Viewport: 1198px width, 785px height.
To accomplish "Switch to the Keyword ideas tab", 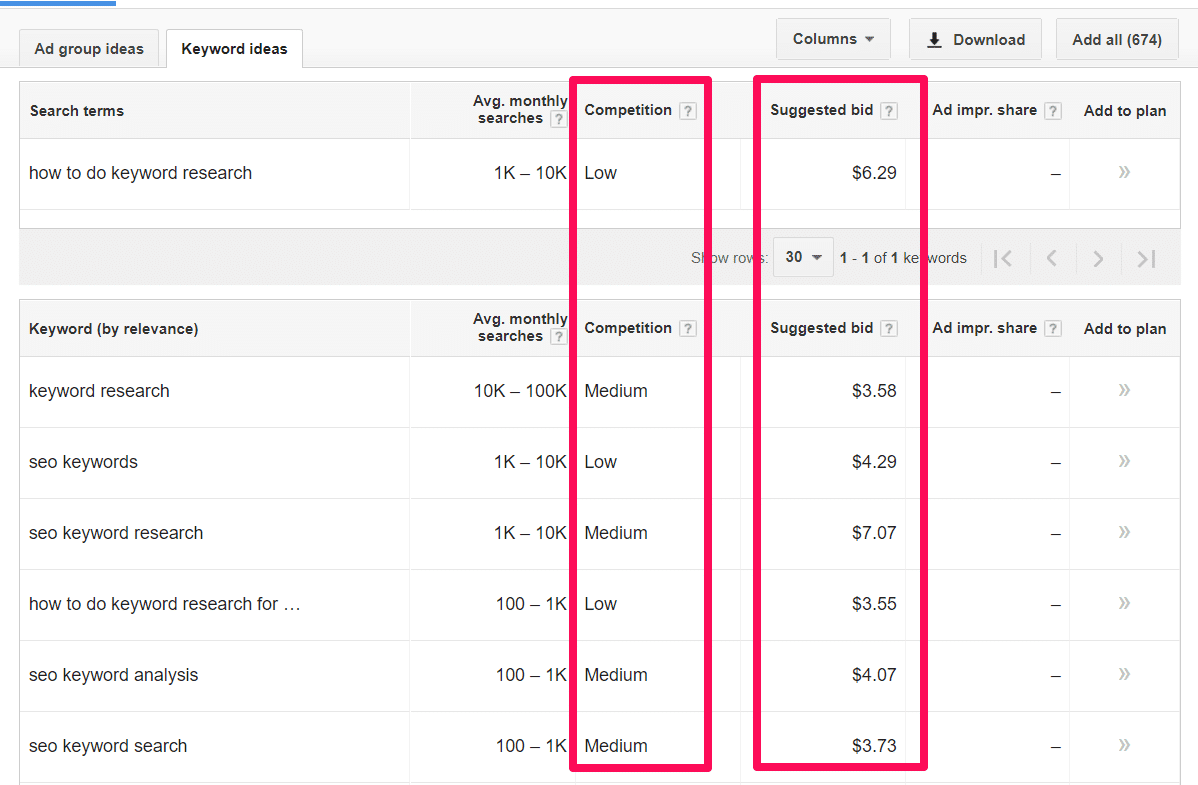I will click(233, 48).
